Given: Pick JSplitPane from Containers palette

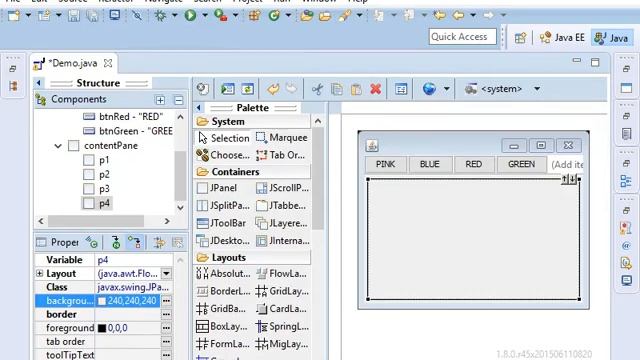Looking at the screenshot, I should click(x=224, y=205).
